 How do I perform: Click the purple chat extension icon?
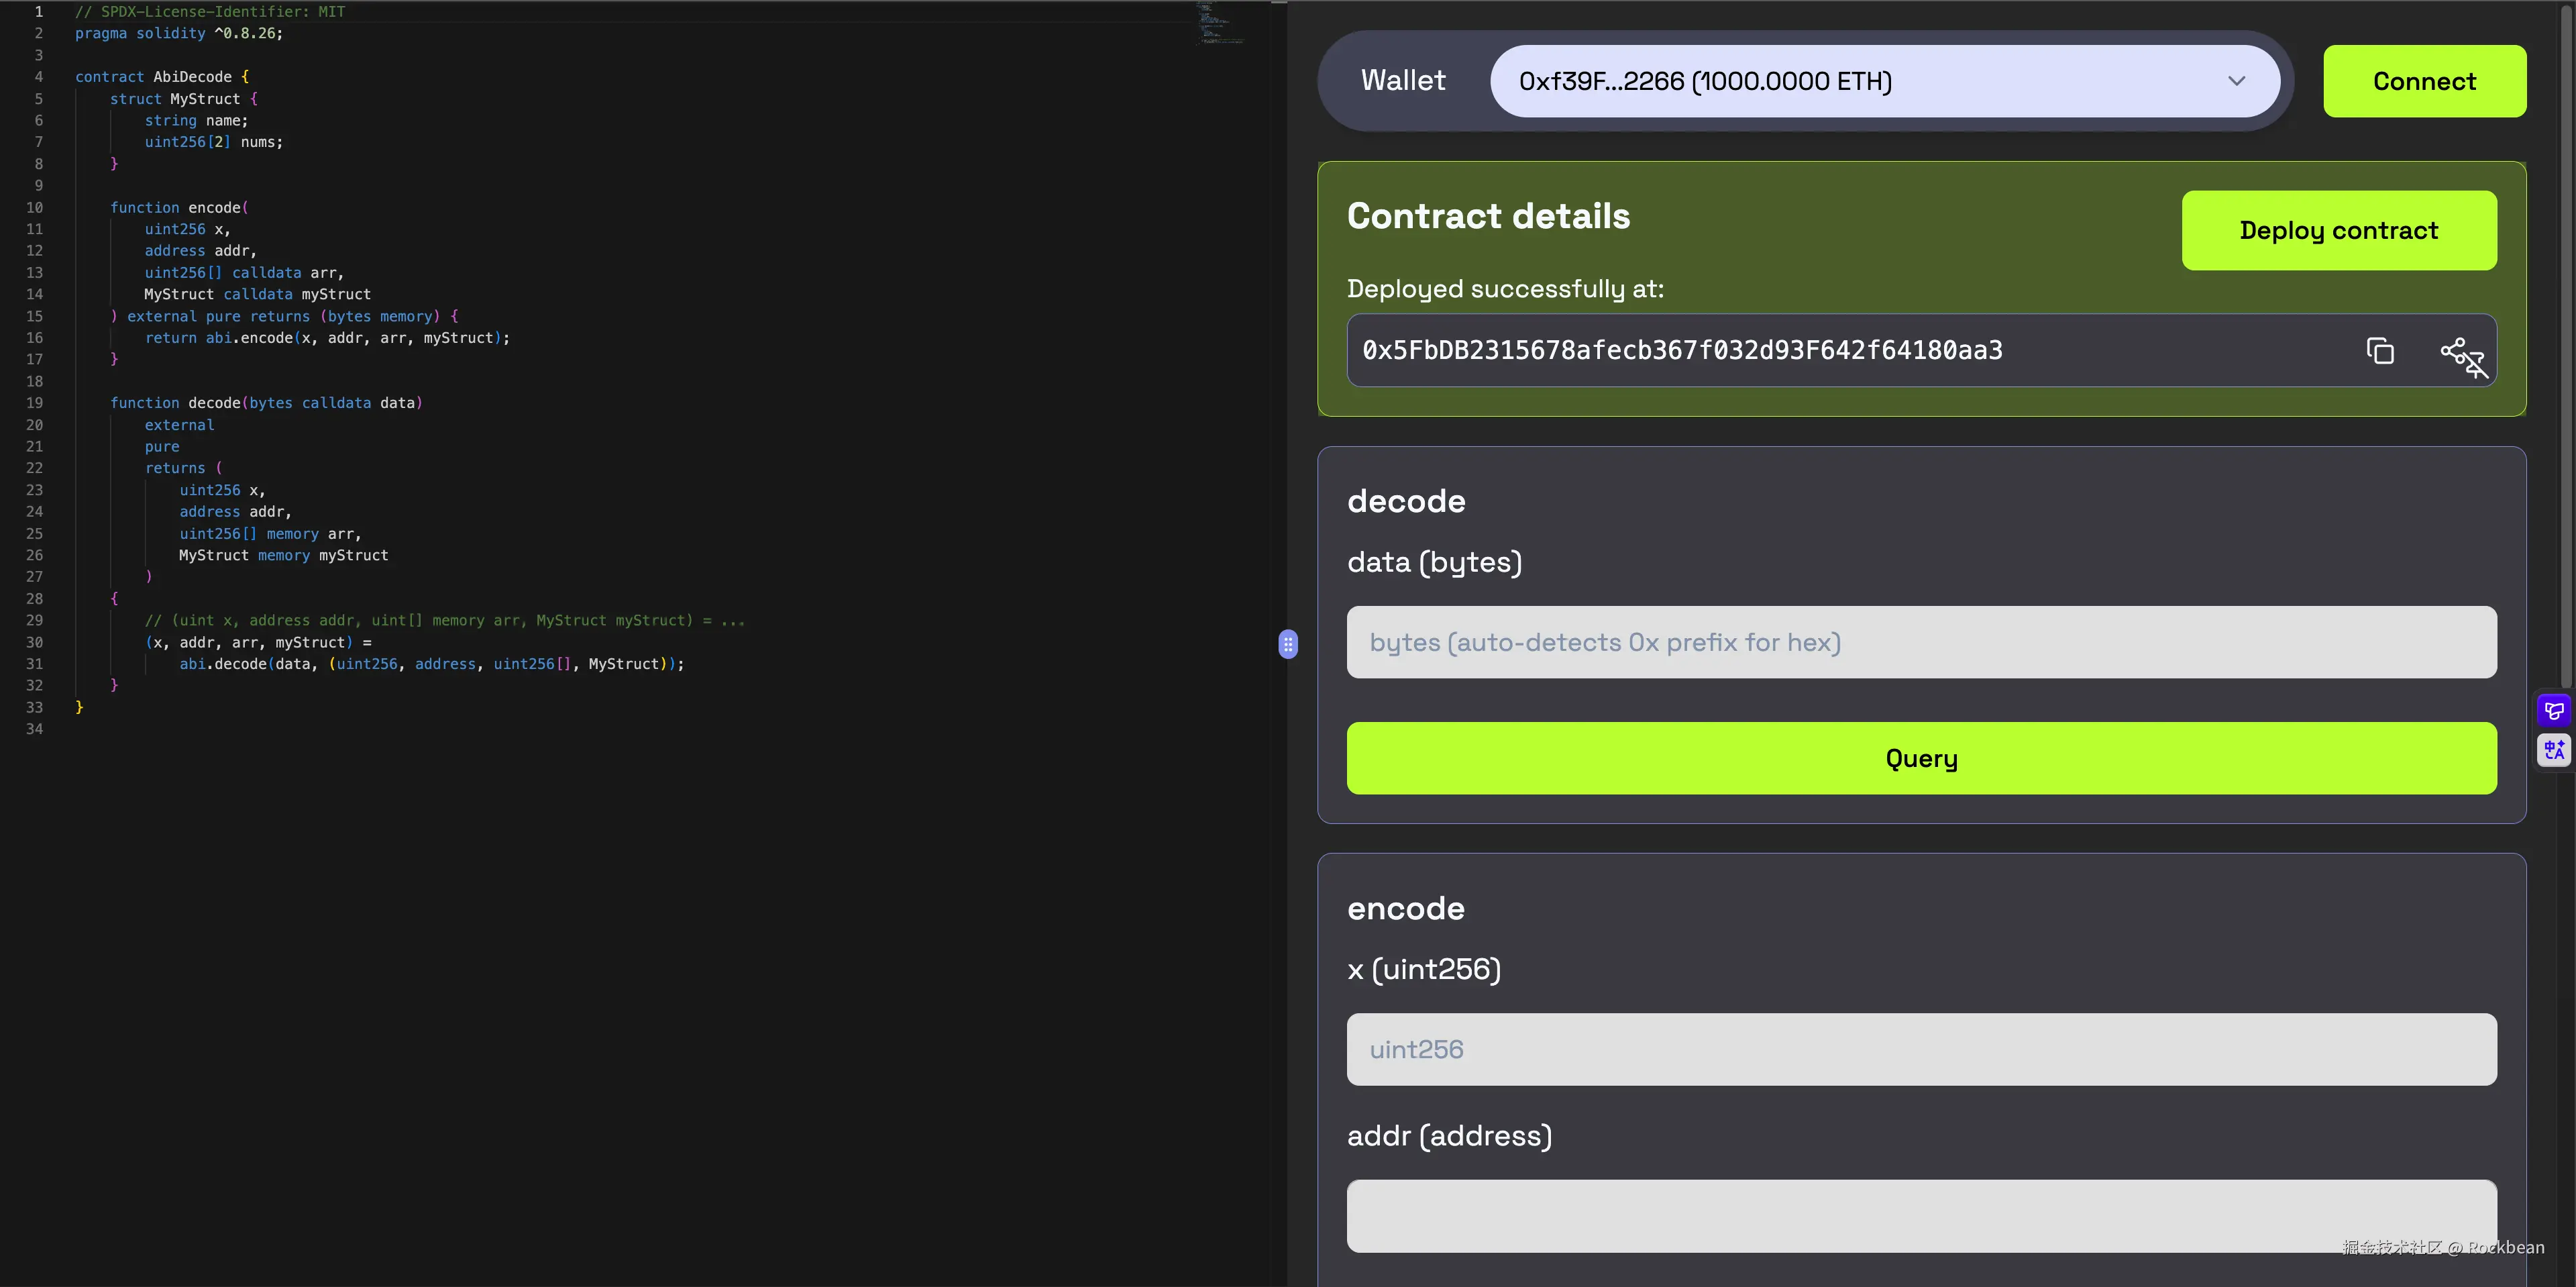[x=2554, y=710]
